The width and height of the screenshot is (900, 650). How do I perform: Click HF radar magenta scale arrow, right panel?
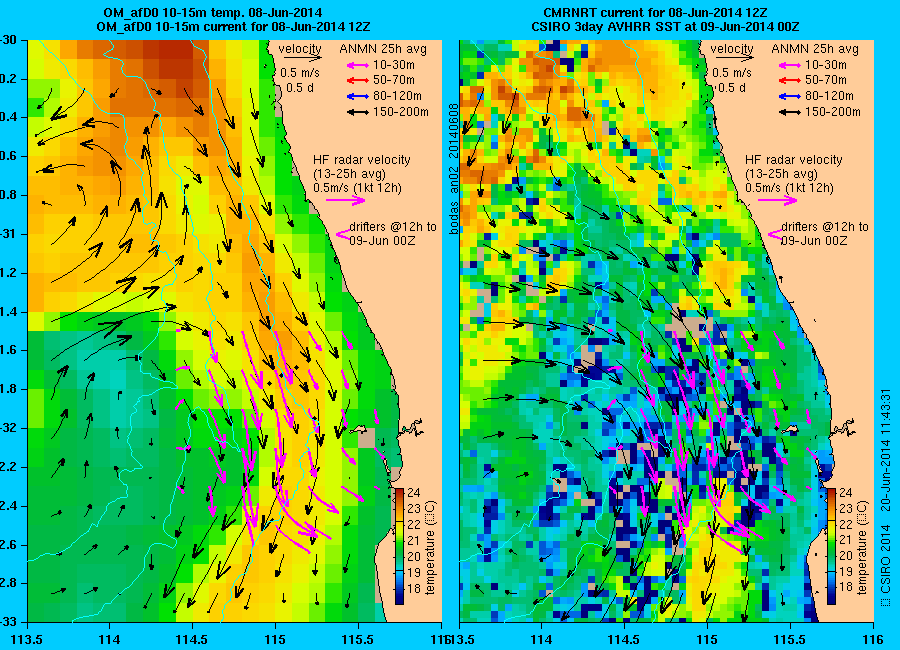point(778,200)
